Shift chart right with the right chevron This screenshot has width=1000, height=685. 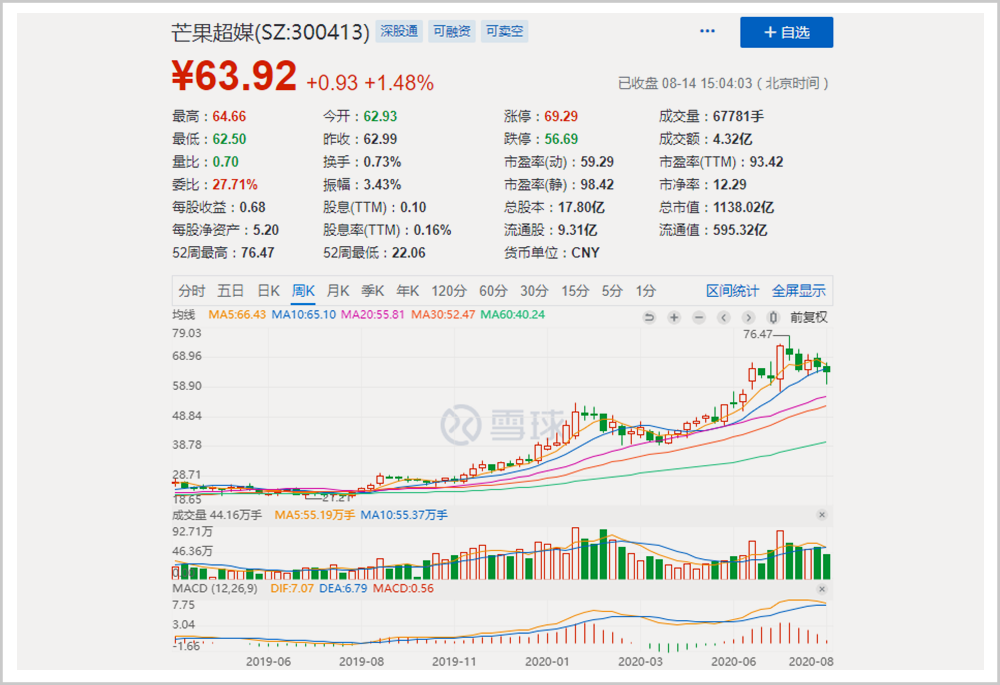pos(748,317)
